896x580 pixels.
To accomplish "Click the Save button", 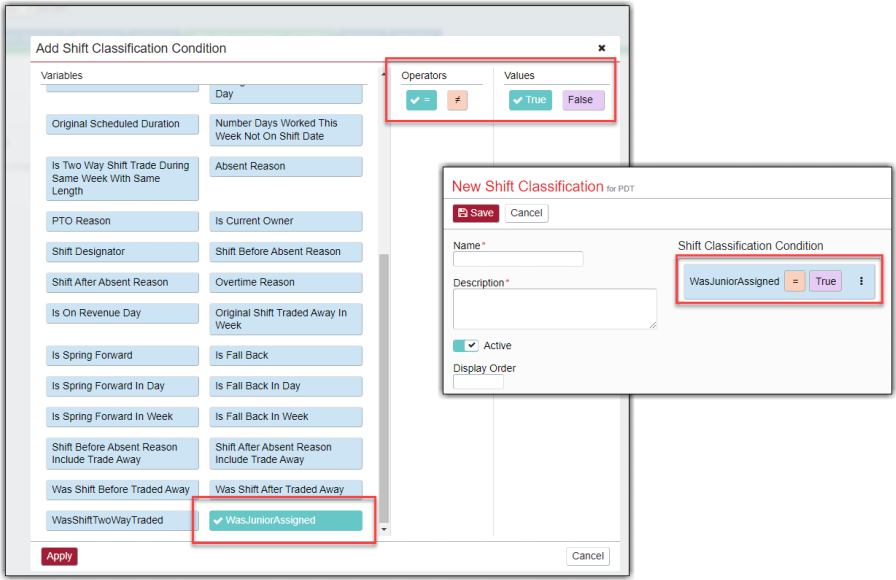I will coord(475,213).
